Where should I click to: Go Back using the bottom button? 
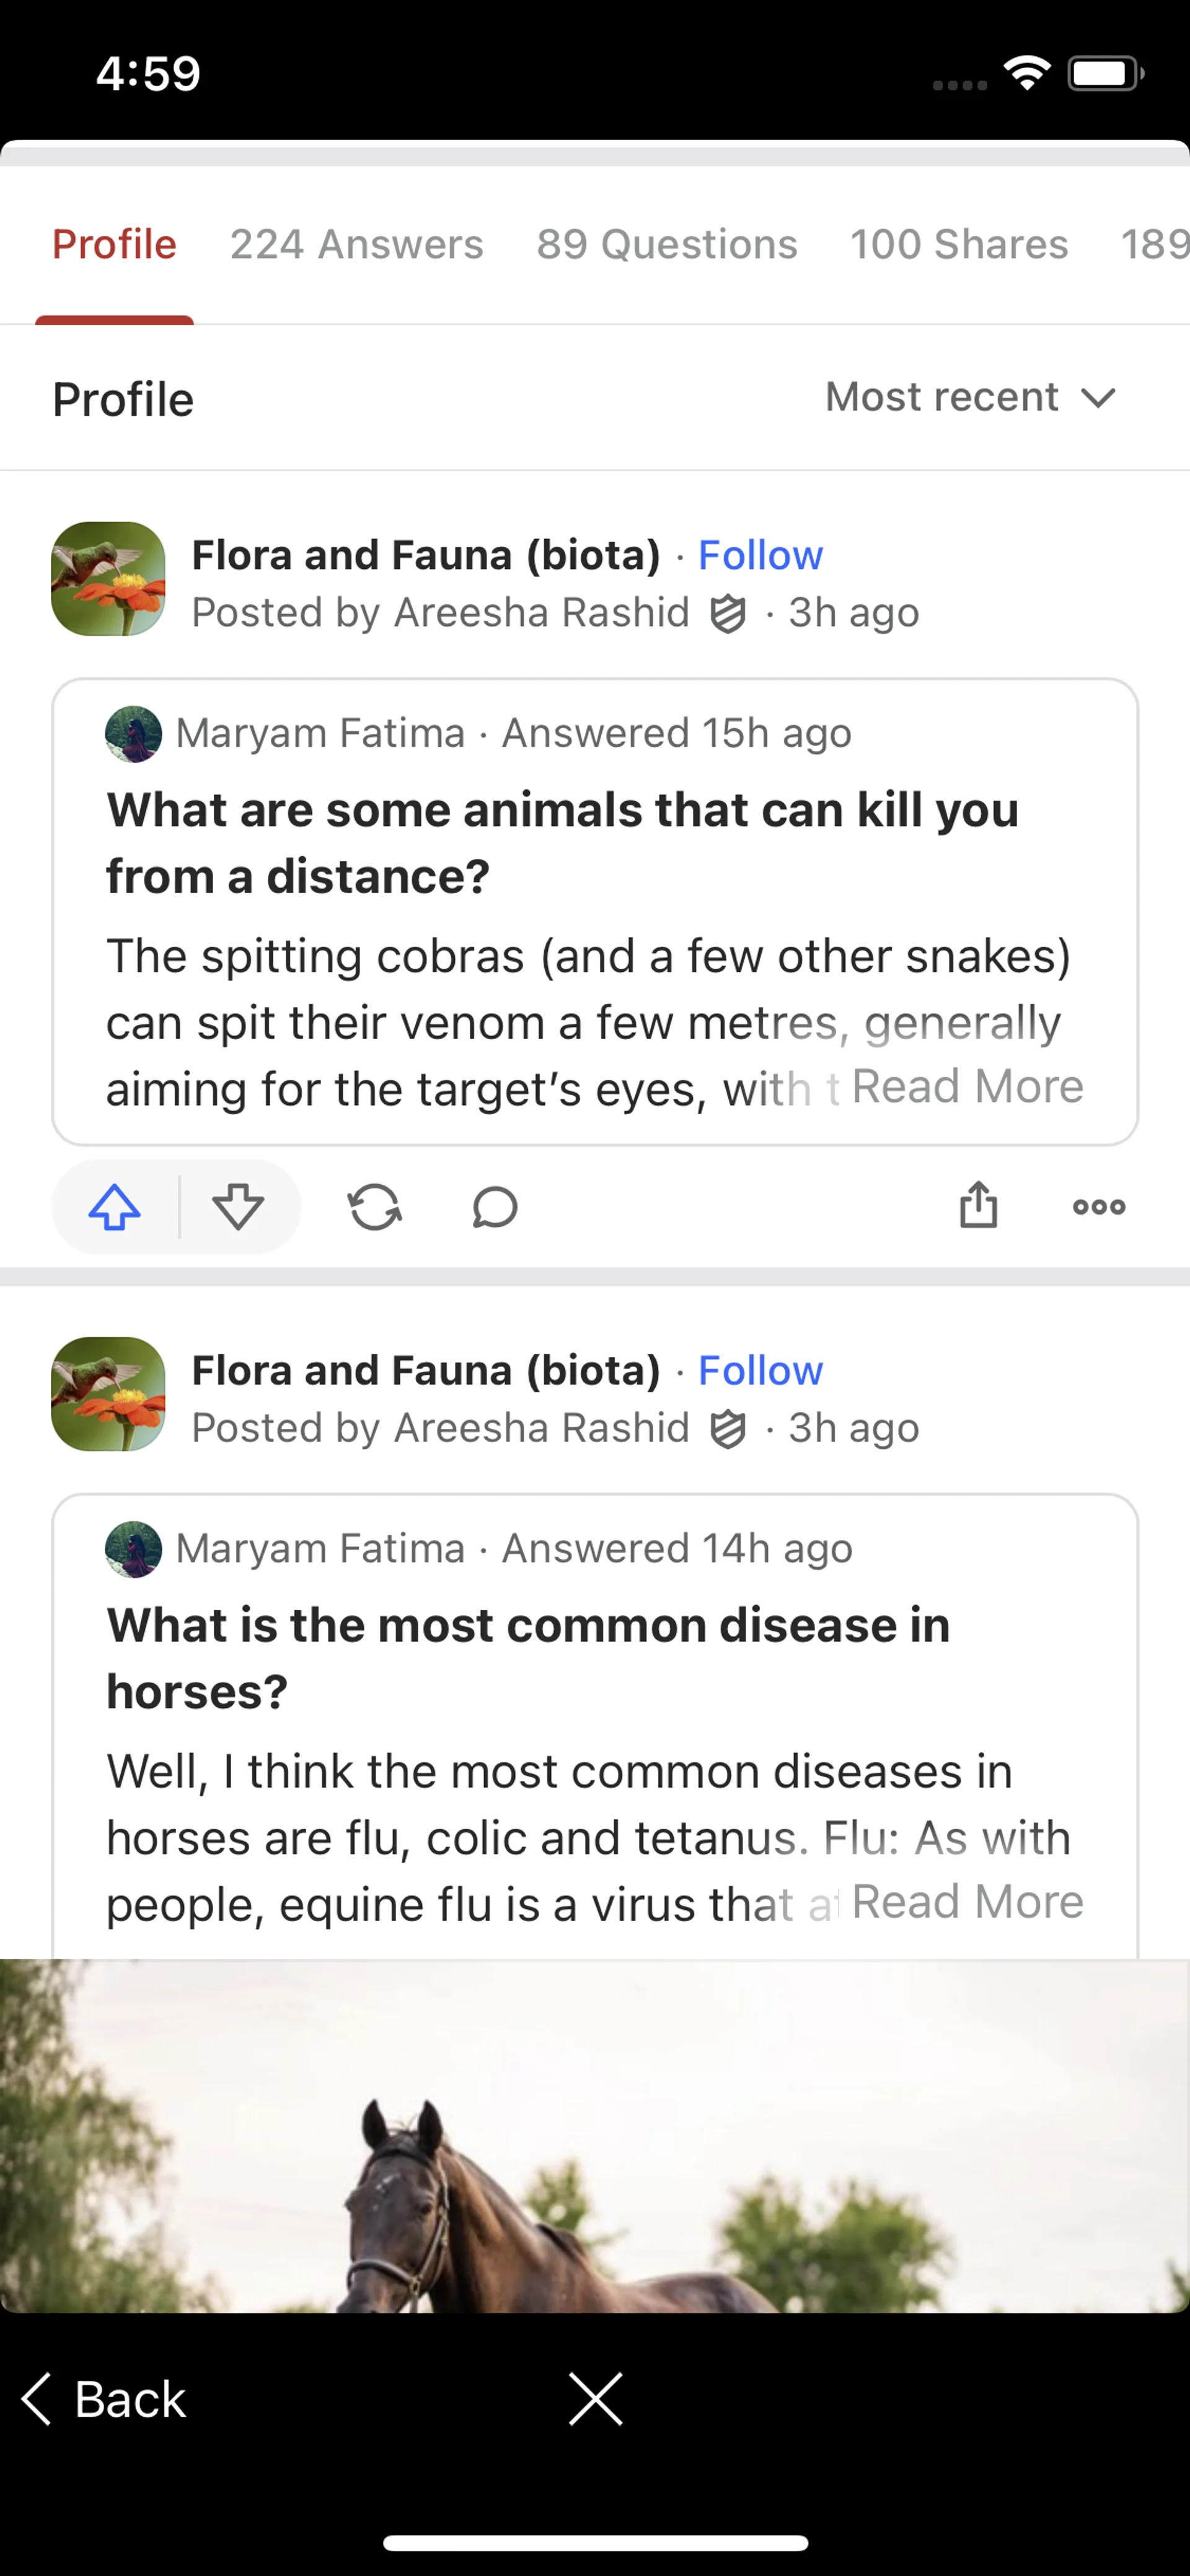coord(105,2399)
